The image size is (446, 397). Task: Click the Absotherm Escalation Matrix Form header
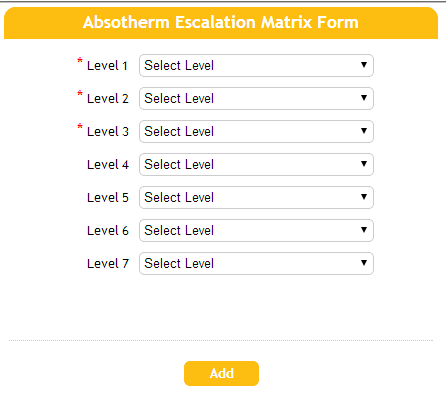[221, 23]
